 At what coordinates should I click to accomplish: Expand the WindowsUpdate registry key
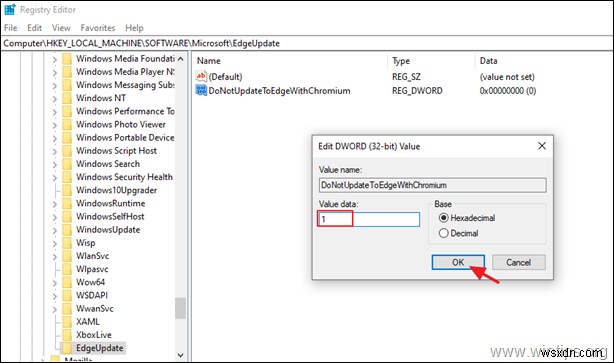[x=54, y=230]
